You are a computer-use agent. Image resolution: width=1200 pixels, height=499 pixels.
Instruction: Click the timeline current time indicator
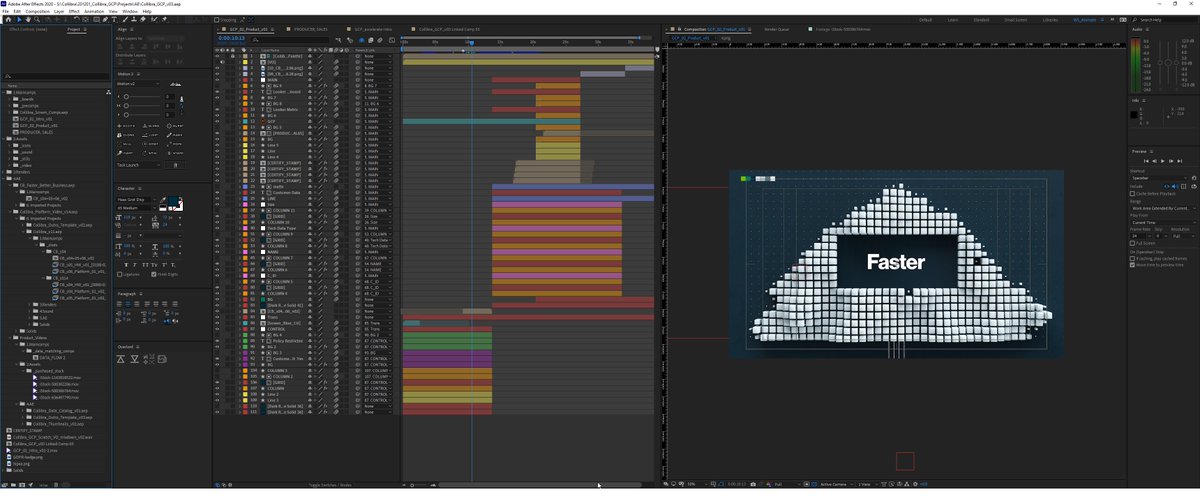(x=470, y=42)
